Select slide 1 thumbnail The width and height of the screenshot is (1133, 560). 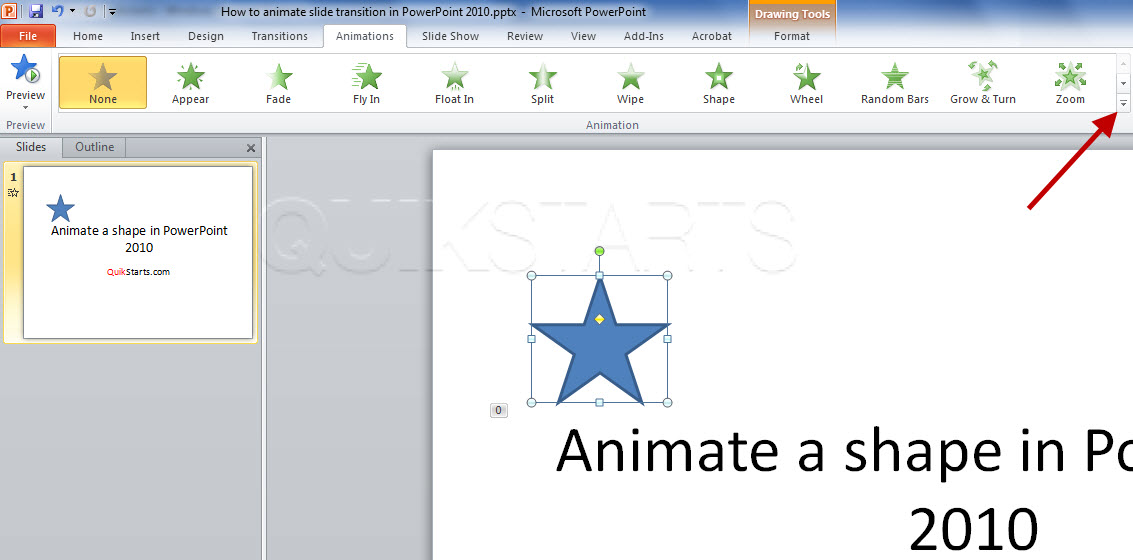point(138,252)
